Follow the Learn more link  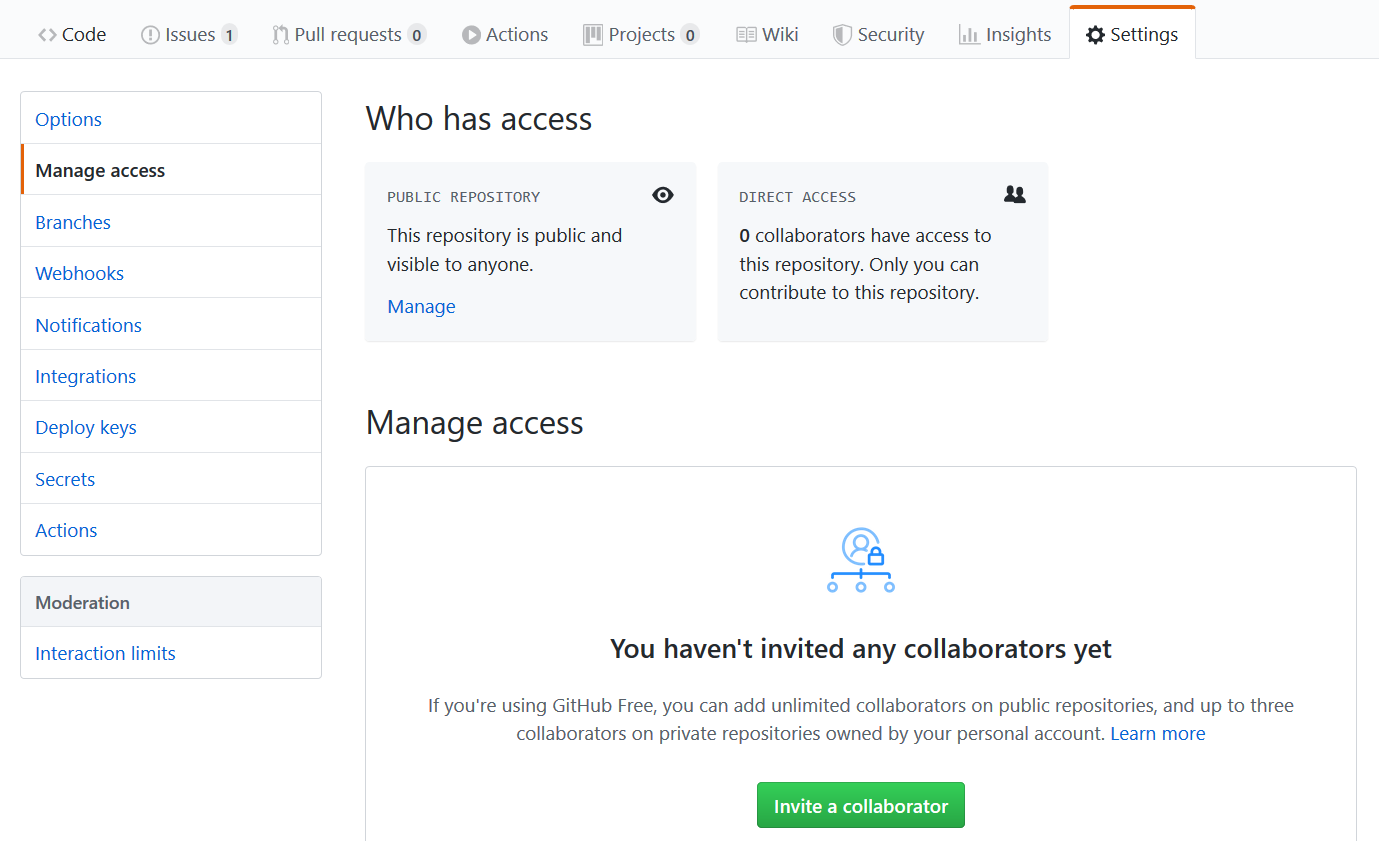pos(1158,733)
